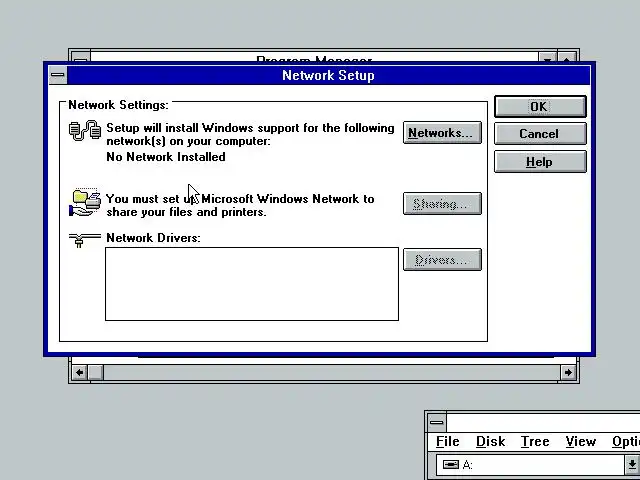Click the file and printer sharing hand icon

pyautogui.click(x=85, y=202)
